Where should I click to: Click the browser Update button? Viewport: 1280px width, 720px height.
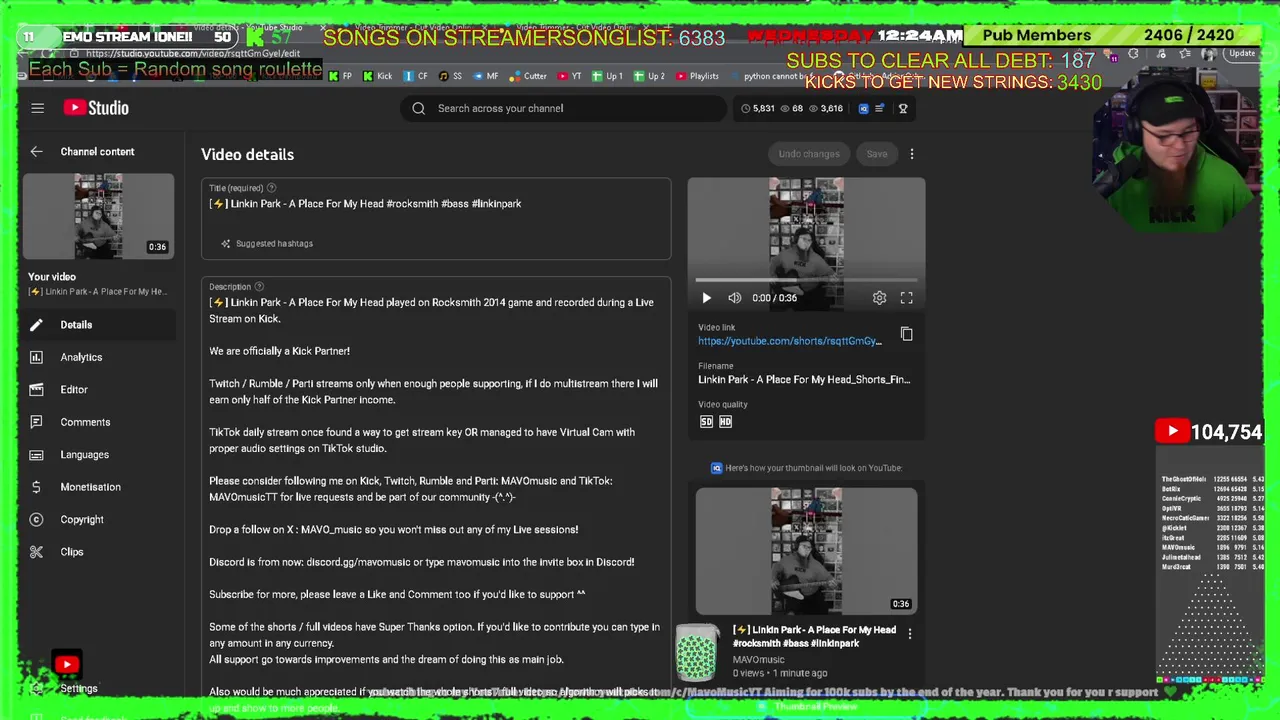coord(1242,54)
